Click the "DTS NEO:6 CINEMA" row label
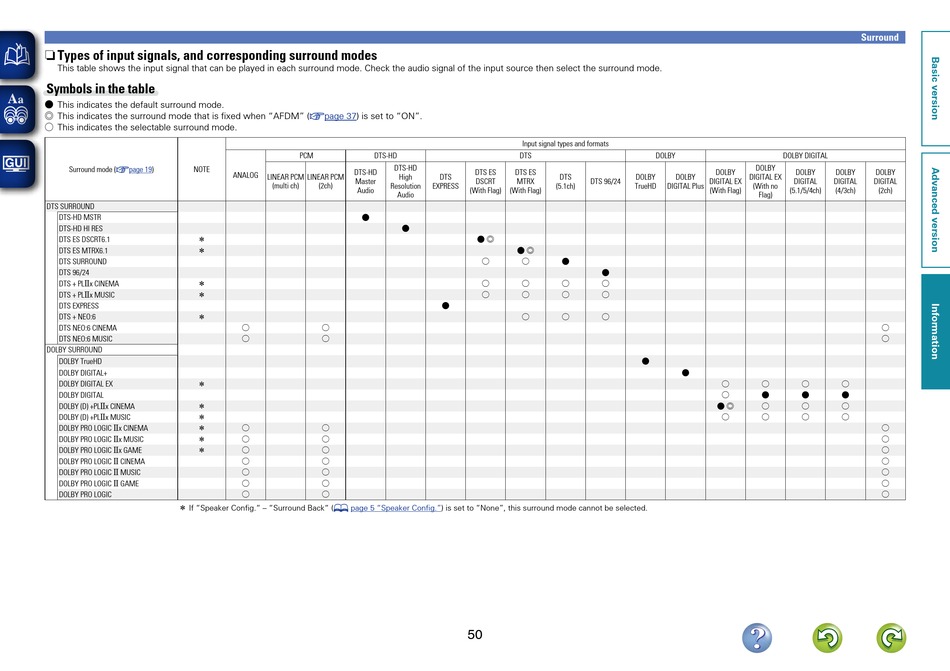The image size is (950, 671). 88,328
